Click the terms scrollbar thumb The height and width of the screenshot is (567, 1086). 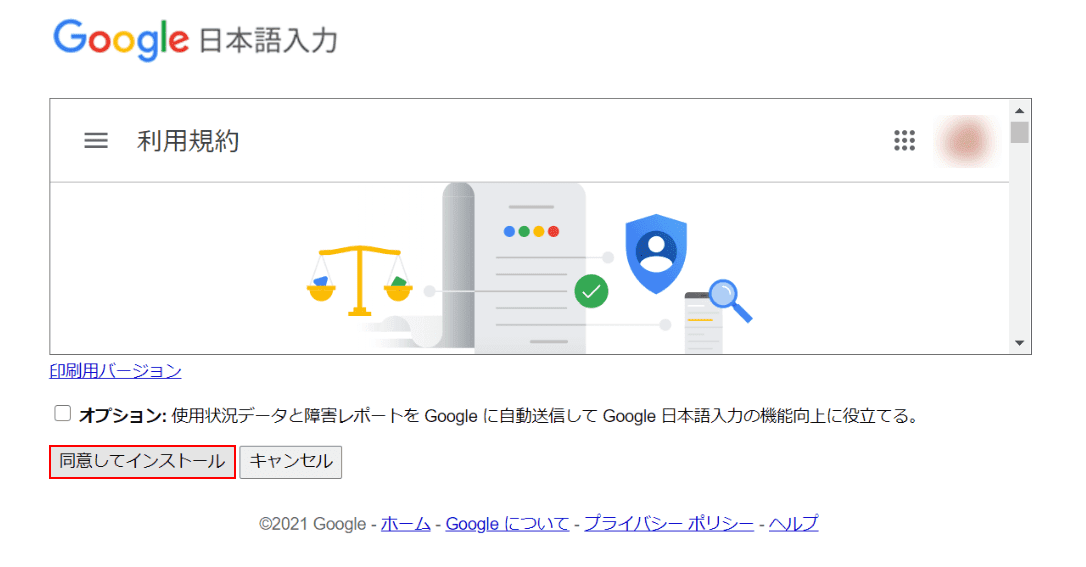click(1020, 132)
